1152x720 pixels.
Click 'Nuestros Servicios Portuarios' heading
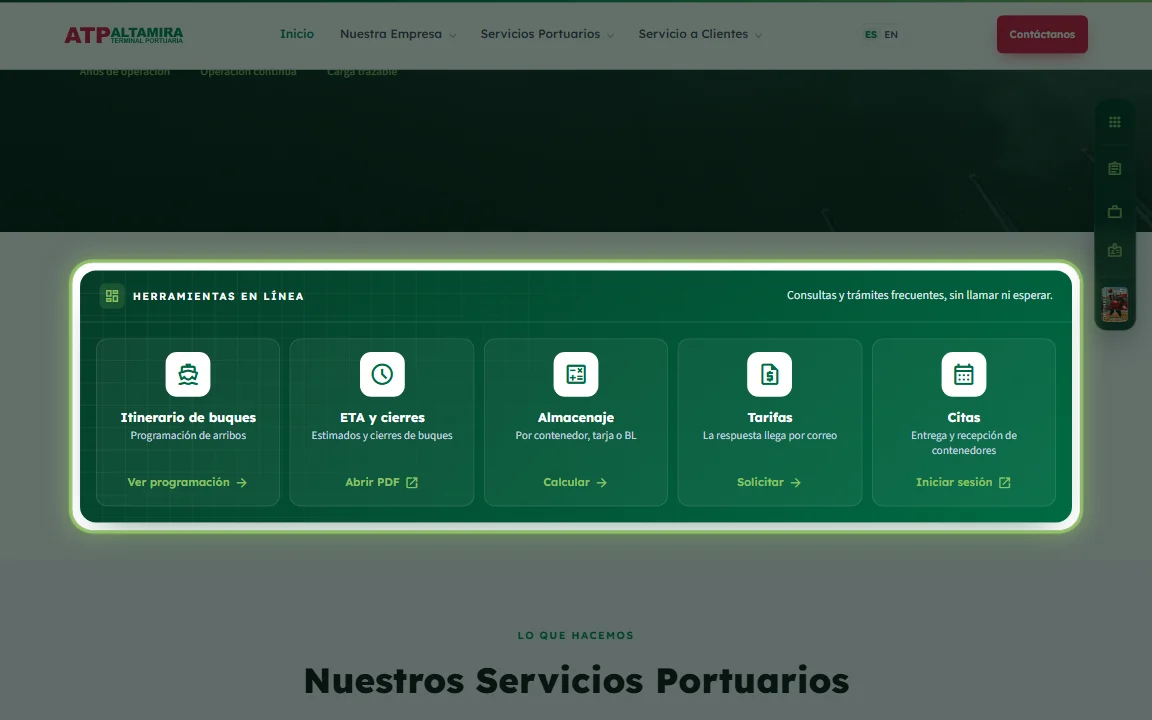576,680
